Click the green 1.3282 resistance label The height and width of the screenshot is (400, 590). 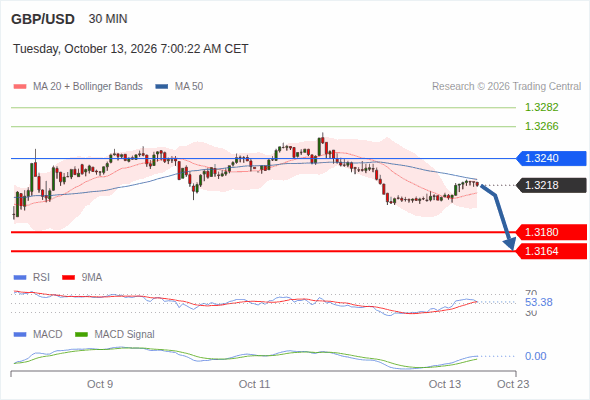click(x=541, y=107)
